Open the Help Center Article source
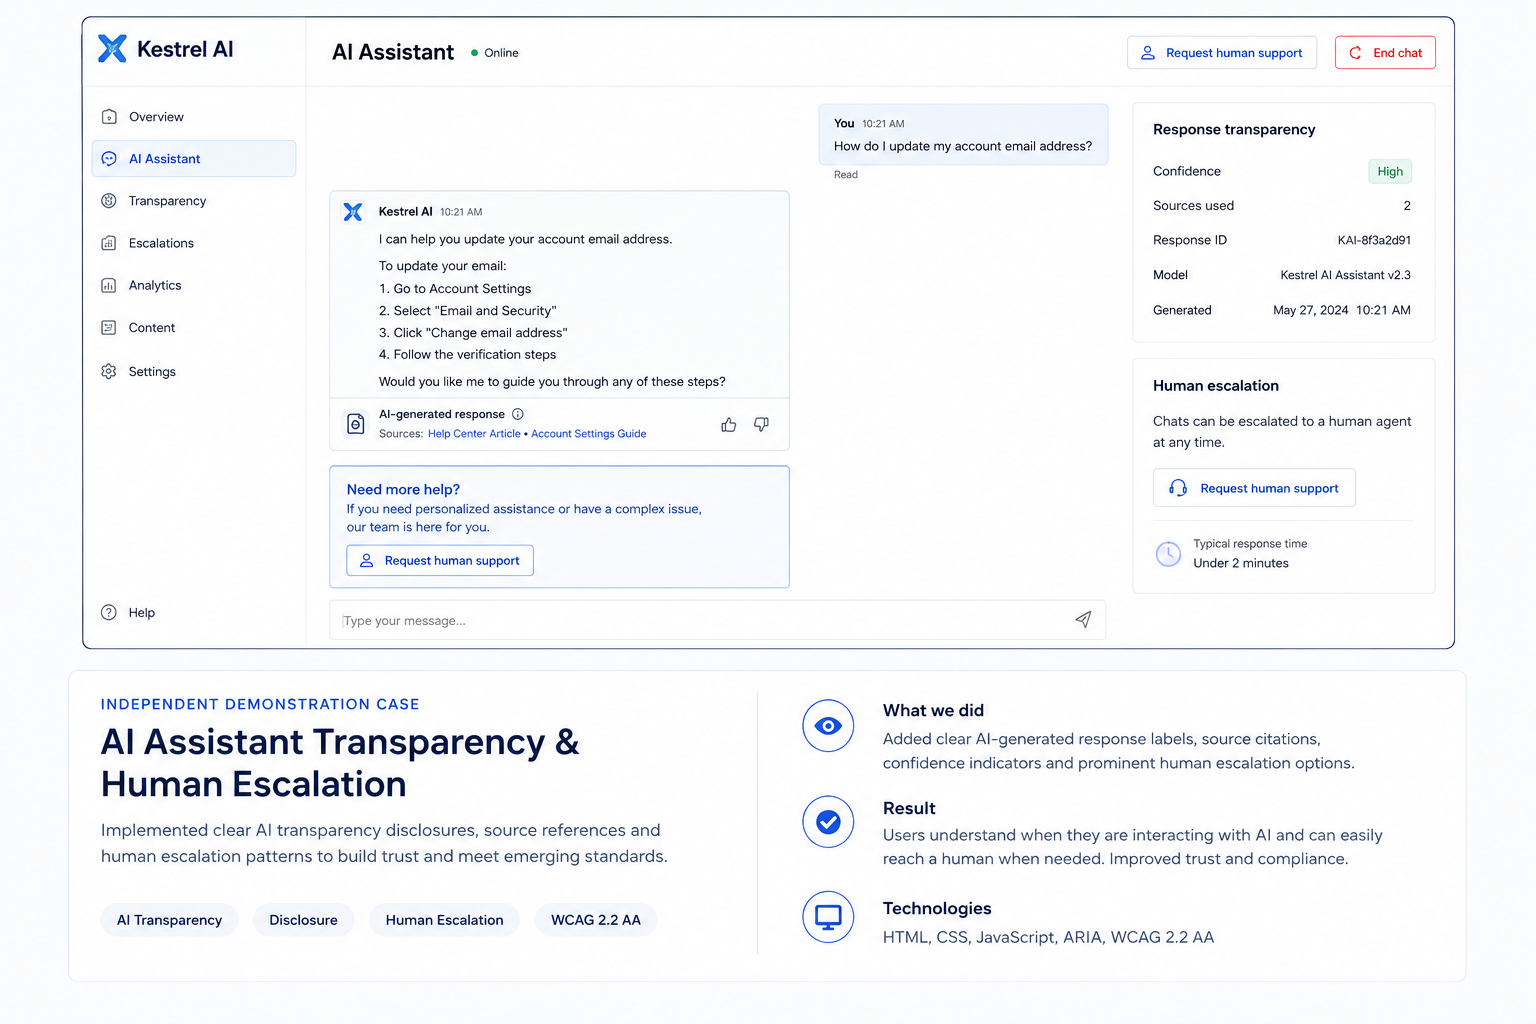This screenshot has width=1536, height=1024. 474,434
